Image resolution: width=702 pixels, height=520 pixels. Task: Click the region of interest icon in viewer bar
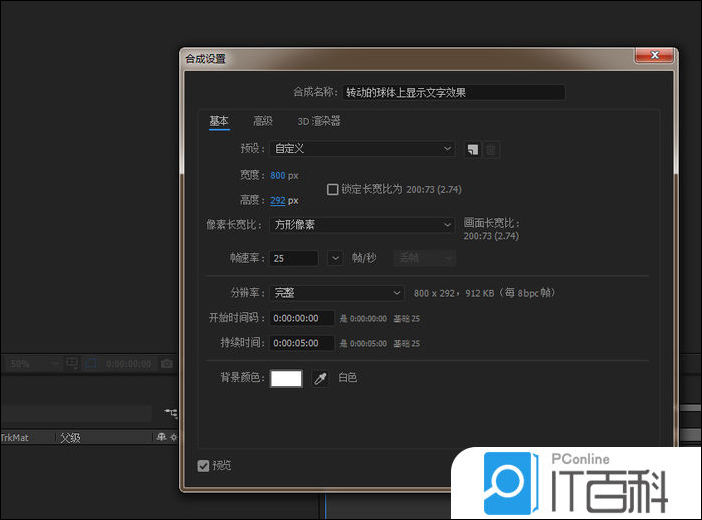[x=90, y=363]
